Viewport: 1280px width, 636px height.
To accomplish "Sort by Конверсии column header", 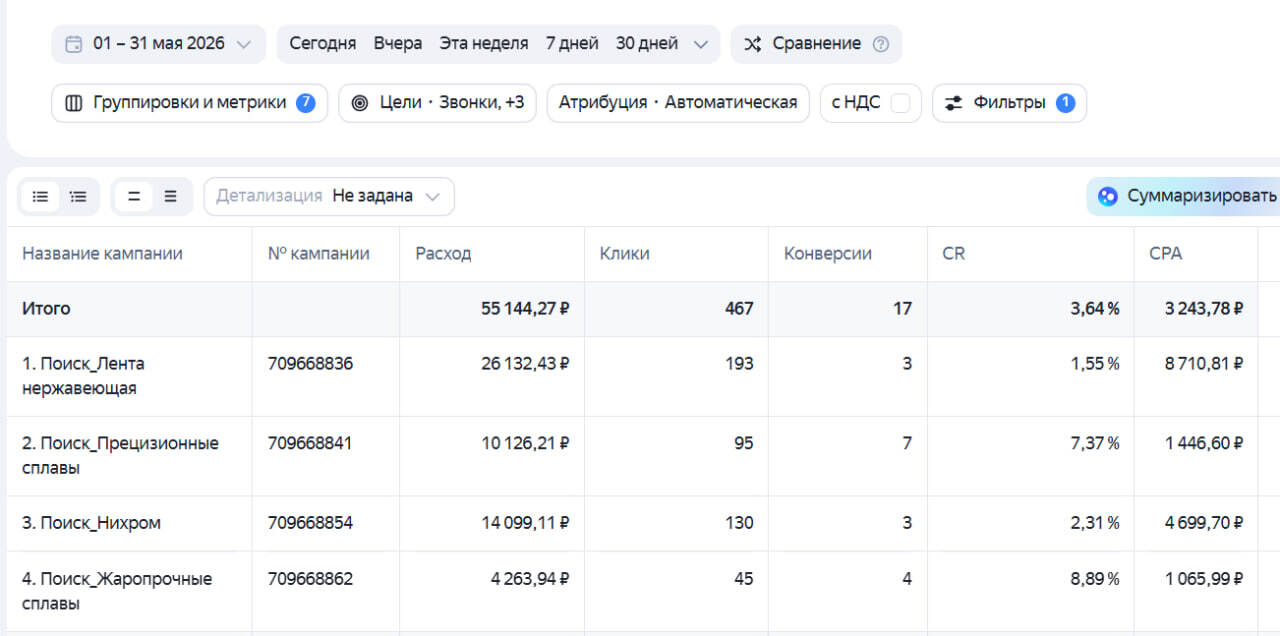I will (827, 254).
